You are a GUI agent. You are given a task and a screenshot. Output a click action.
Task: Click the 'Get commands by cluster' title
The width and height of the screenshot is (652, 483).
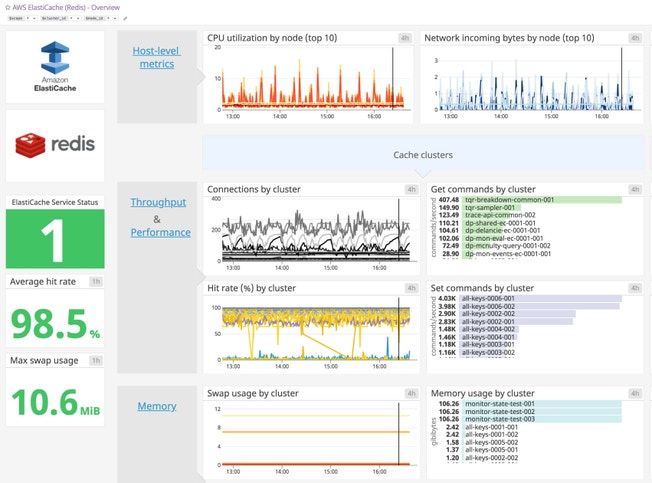483,189
